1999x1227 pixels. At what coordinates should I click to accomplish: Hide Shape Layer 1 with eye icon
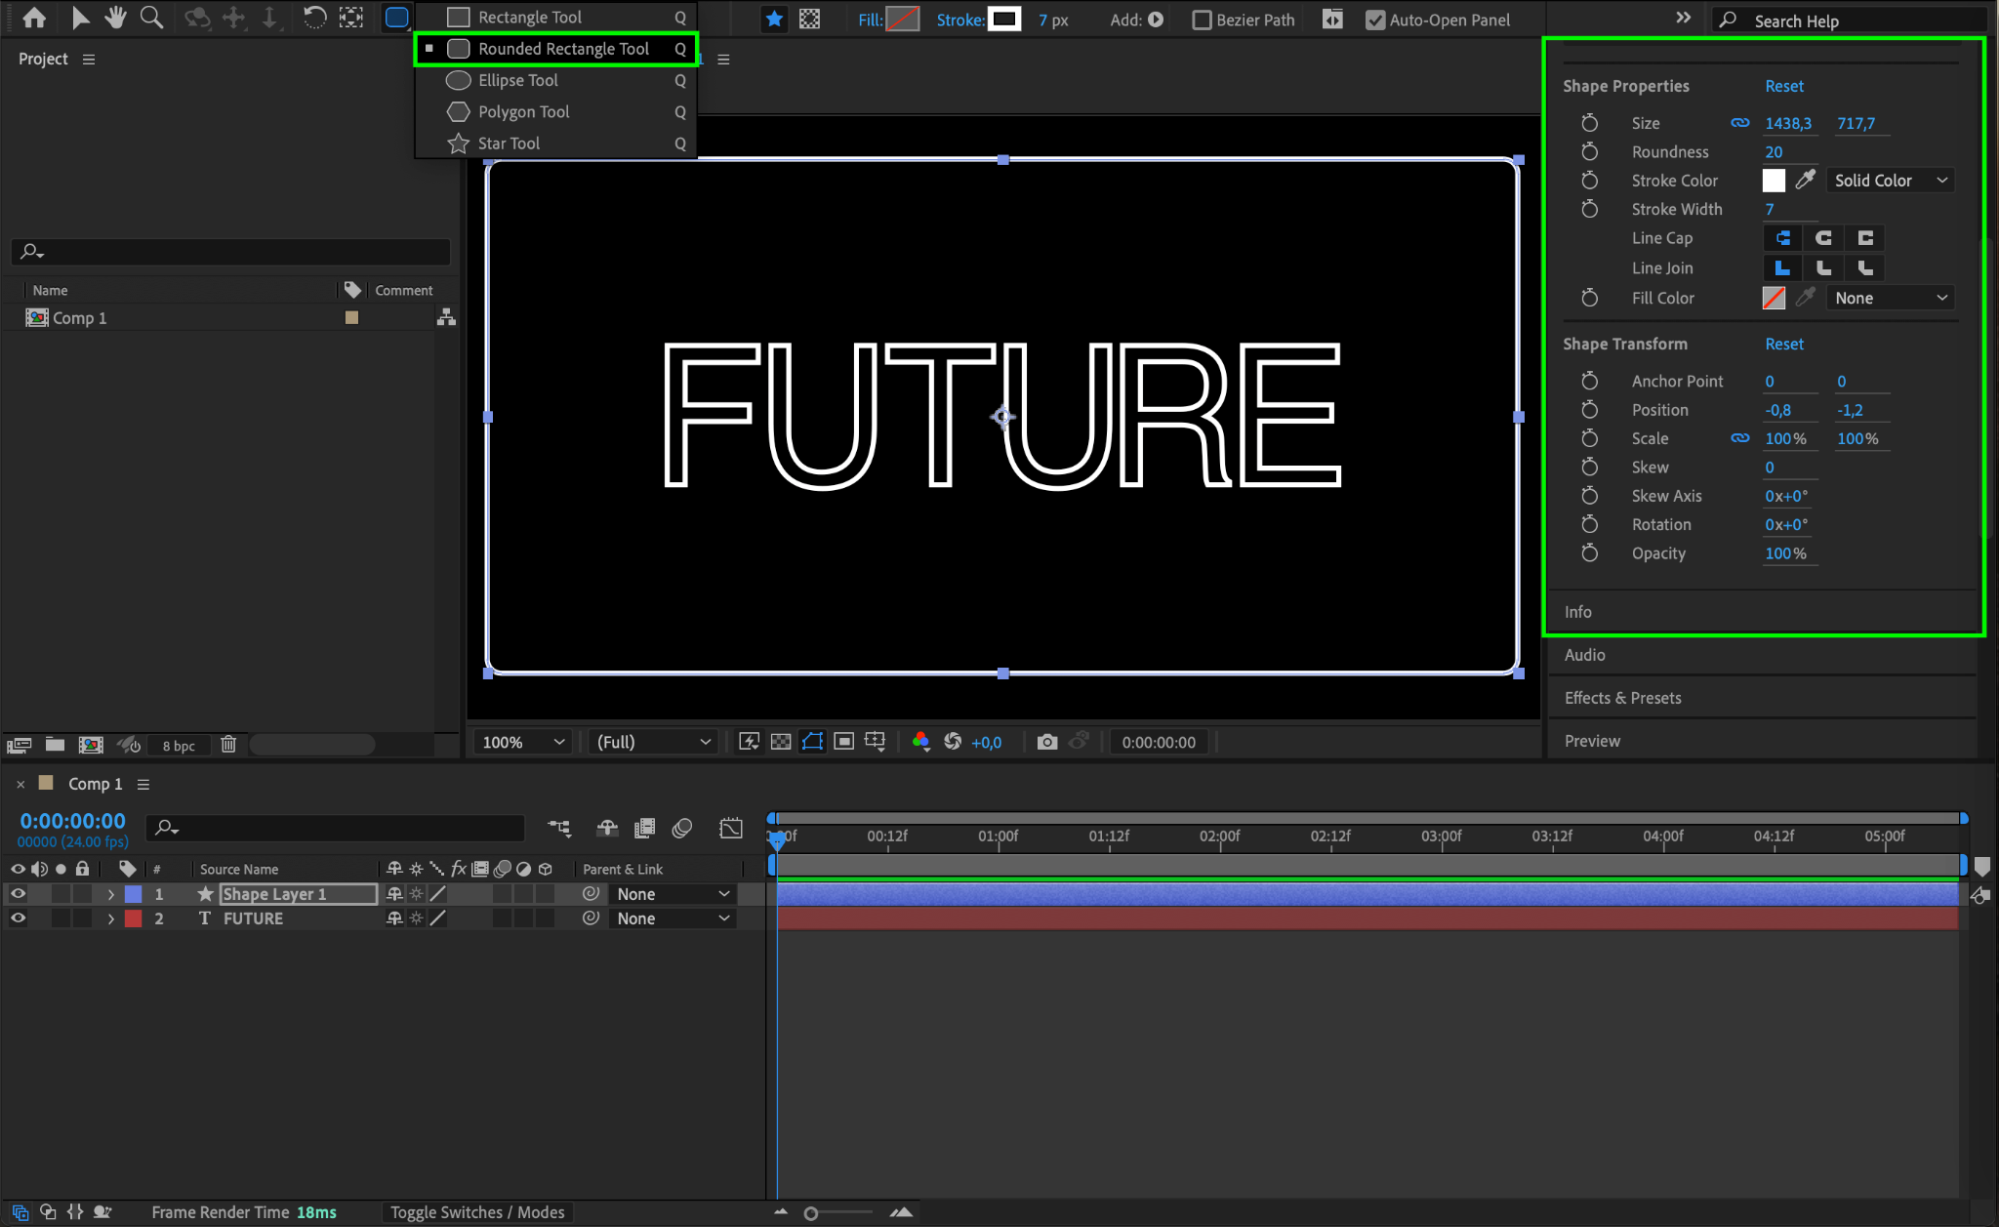pos(18,894)
